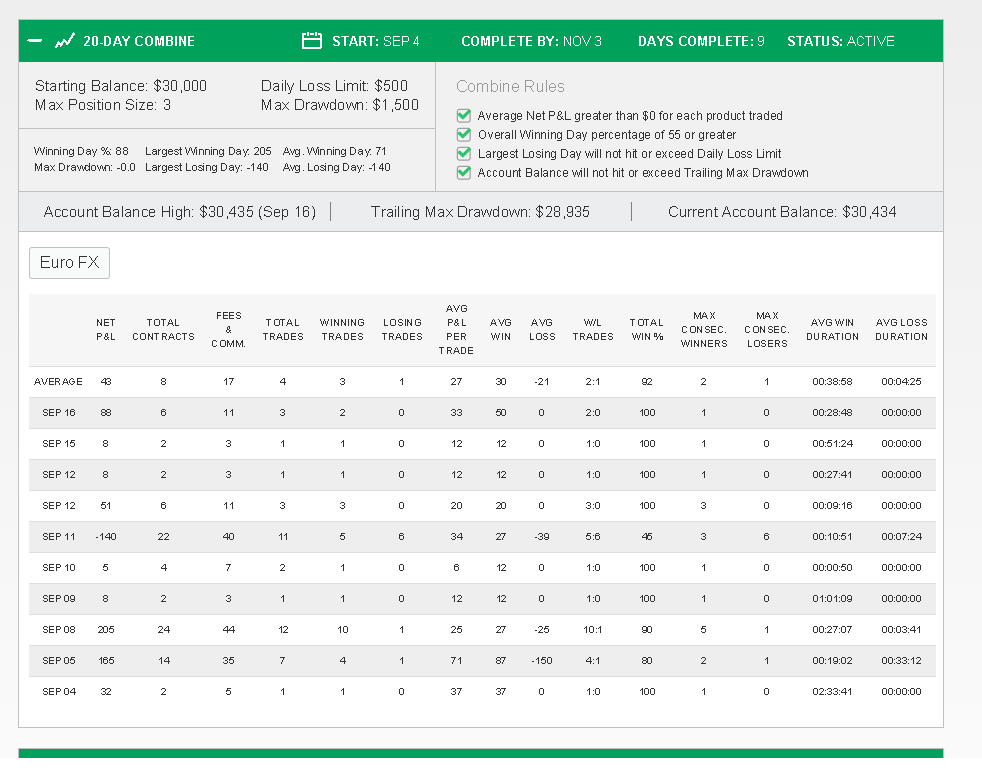Click the STATUS: ACTIVE header text
Image resolution: width=982 pixels, height=768 pixels.
(840, 41)
